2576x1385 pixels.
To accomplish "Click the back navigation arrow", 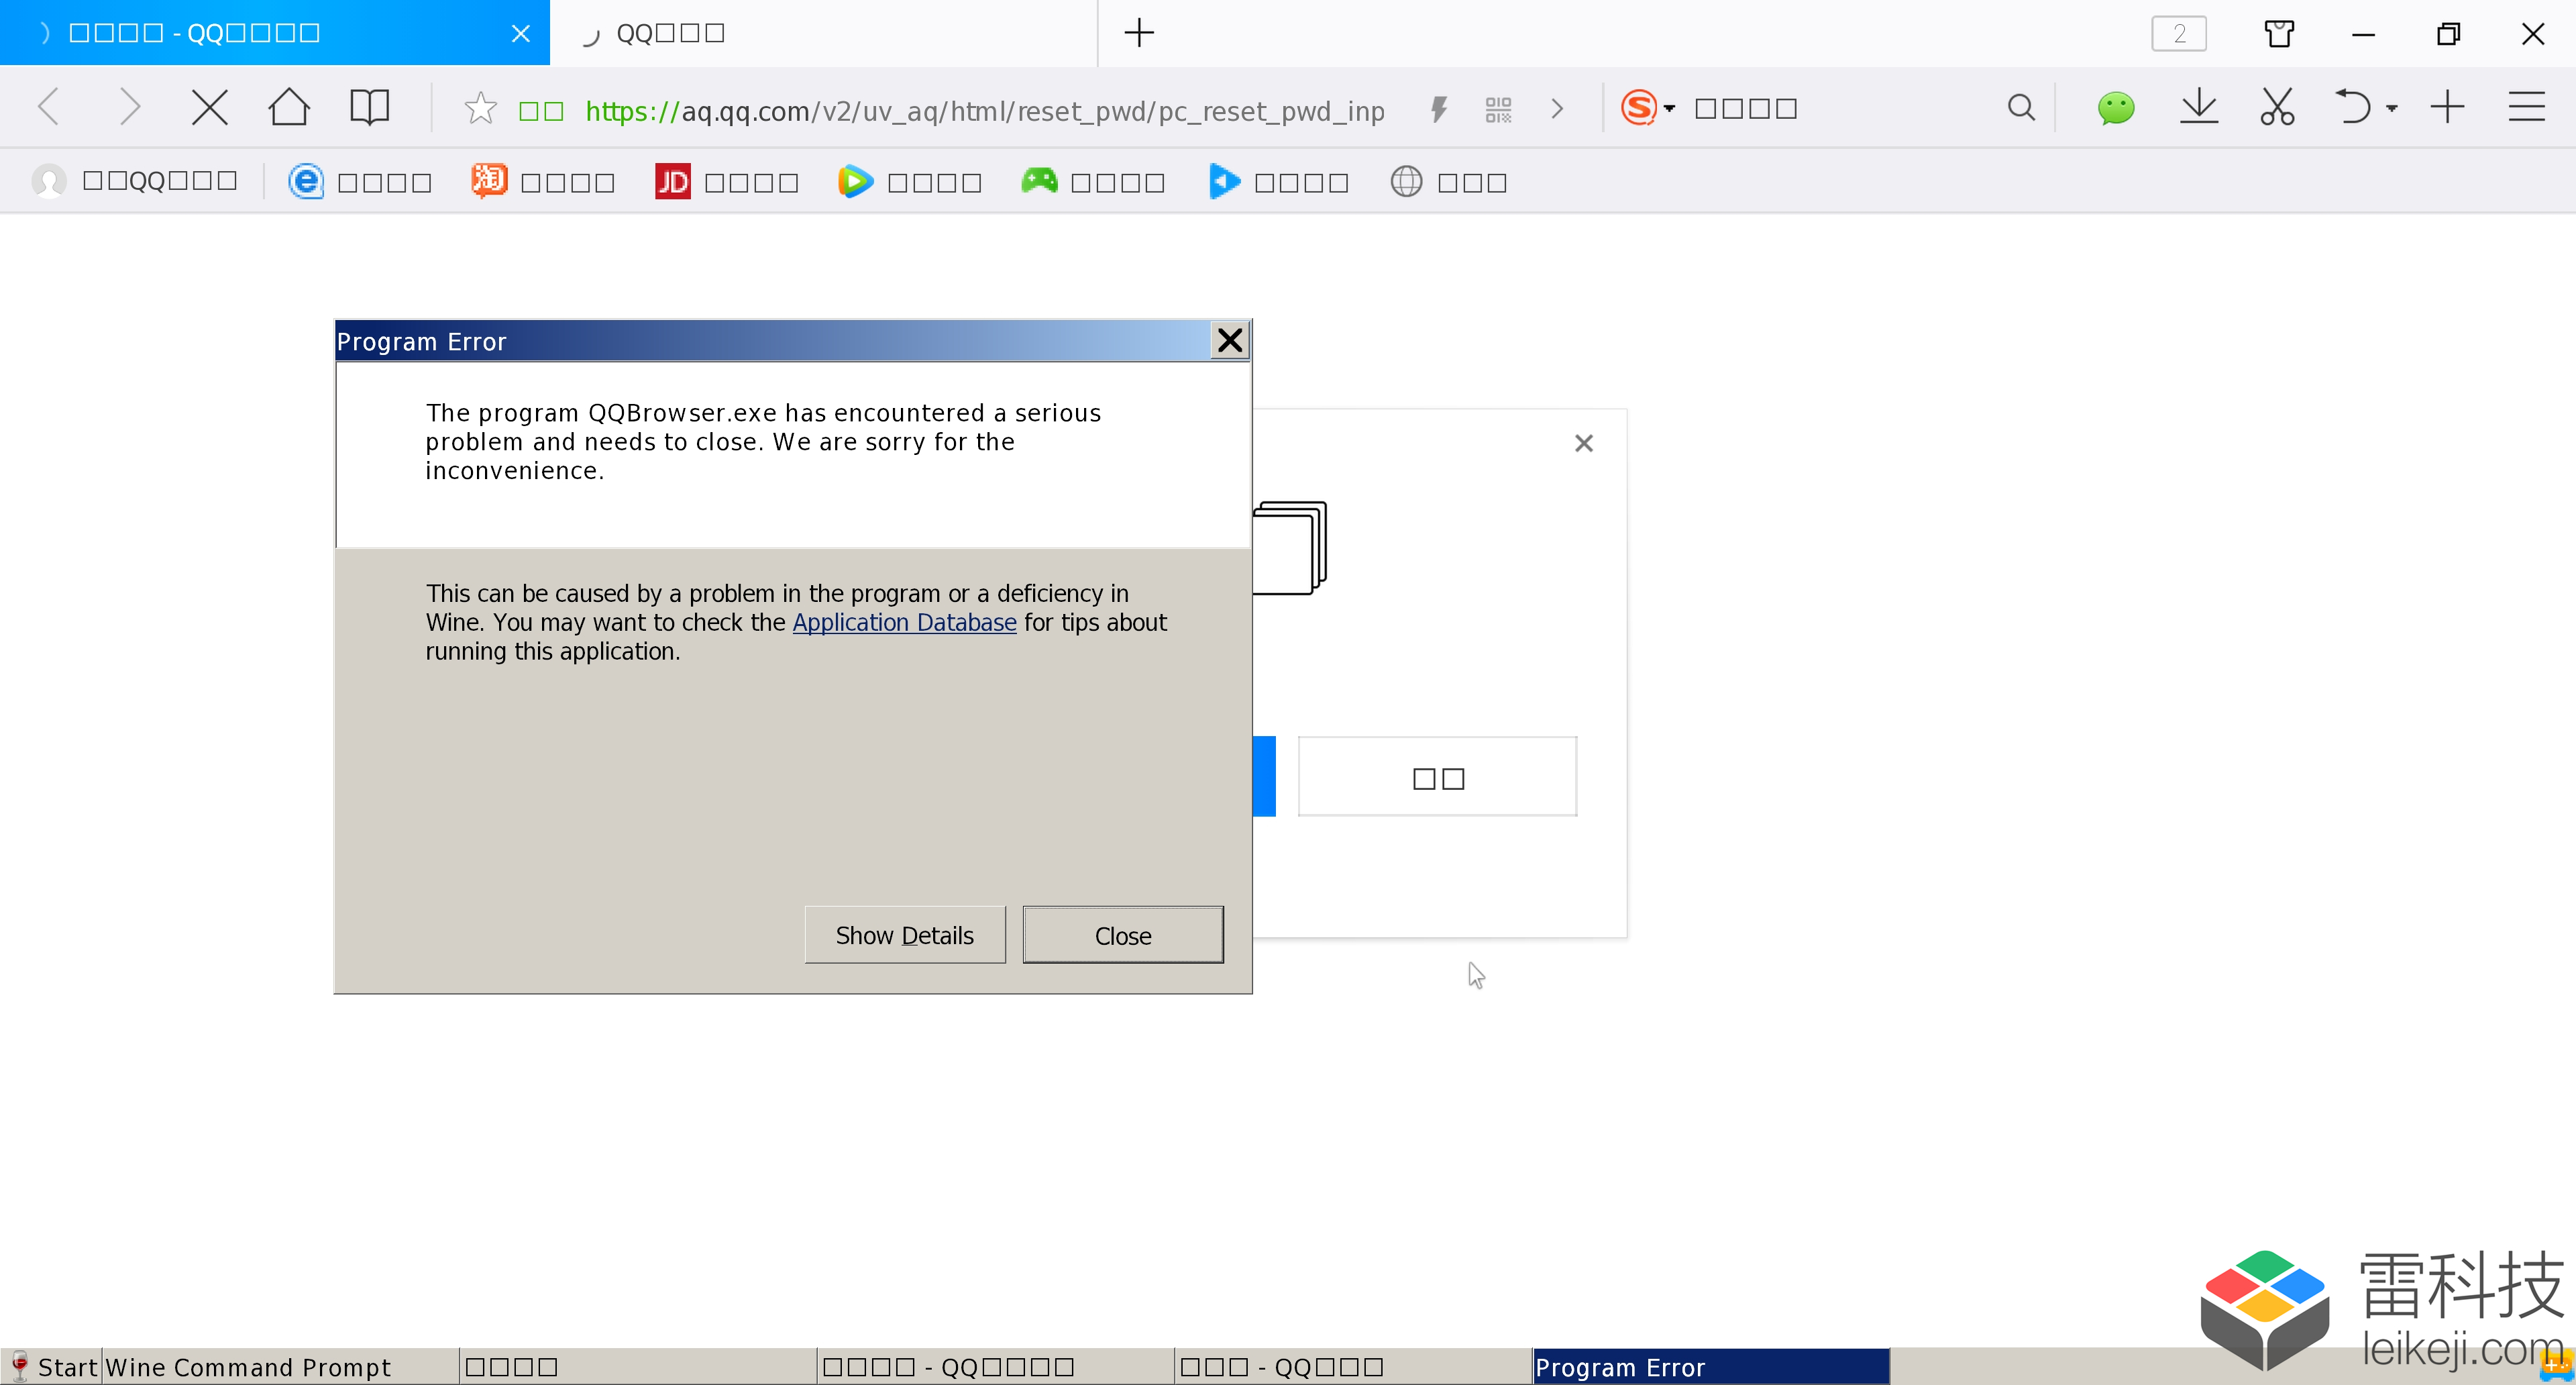I will tap(51, 107).
